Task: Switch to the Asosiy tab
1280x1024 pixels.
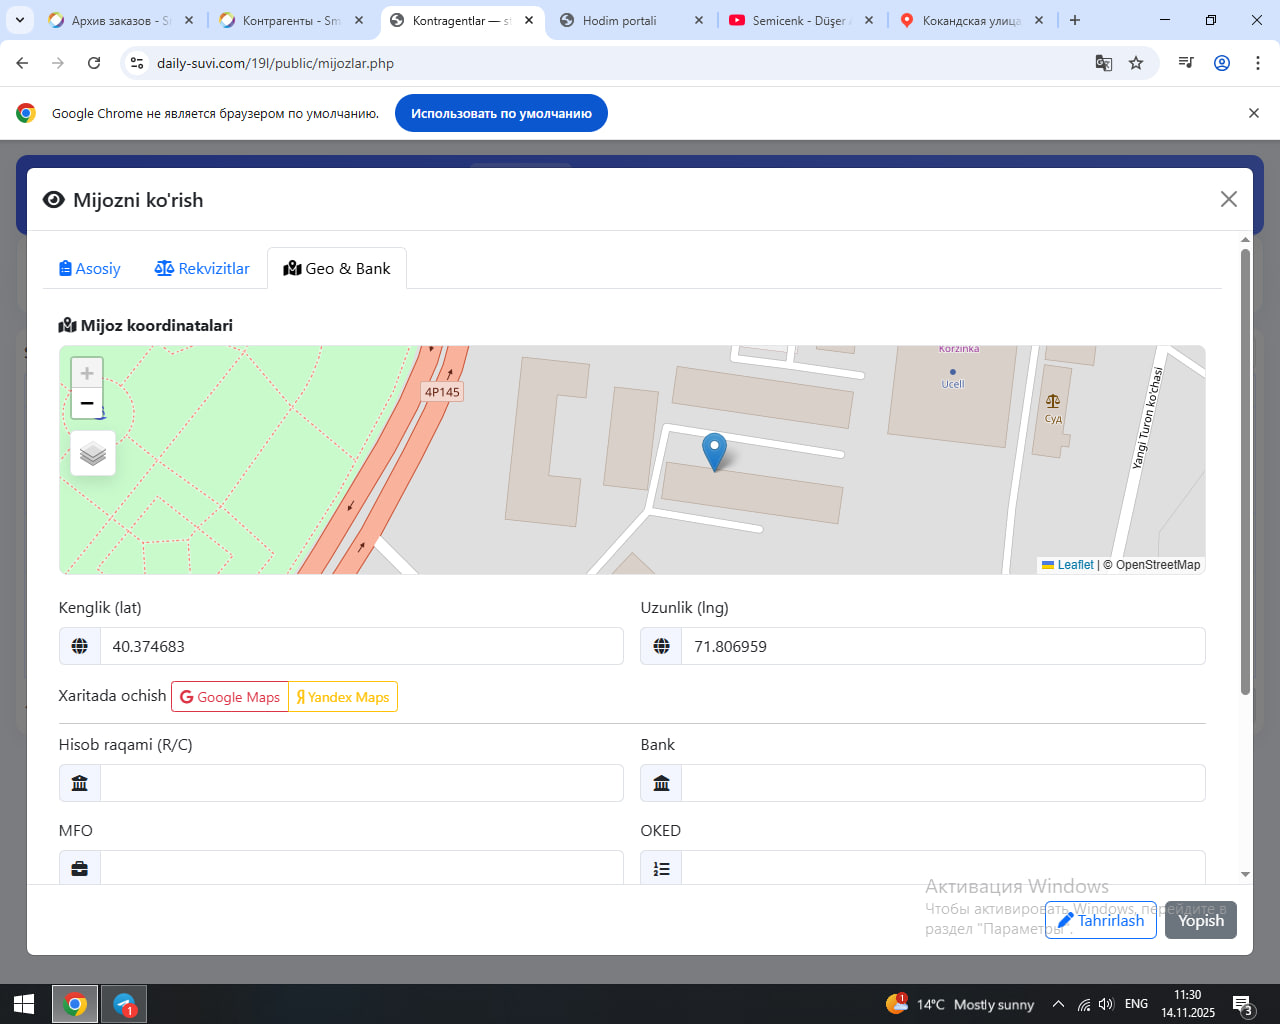Action: [x=90, y=268]
